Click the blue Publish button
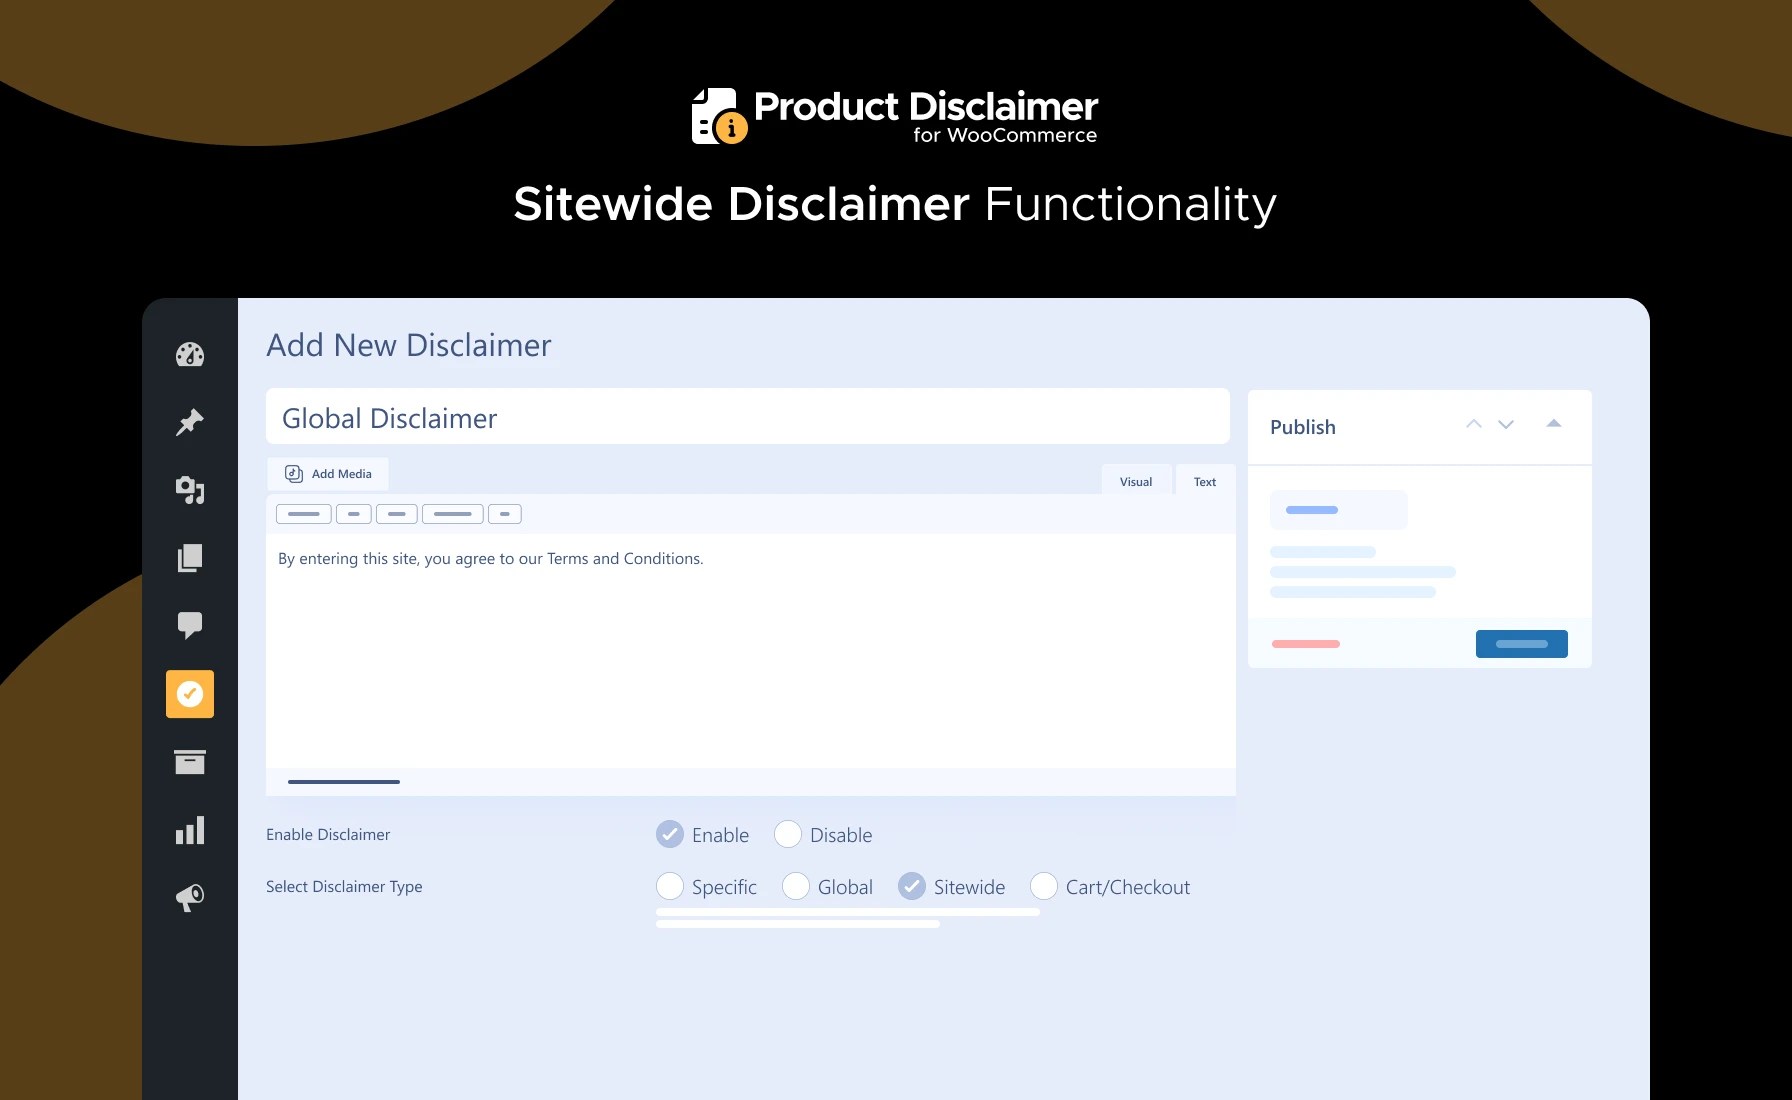1792x1100 pixels. pyautogui.click(x=1522, y=644)
